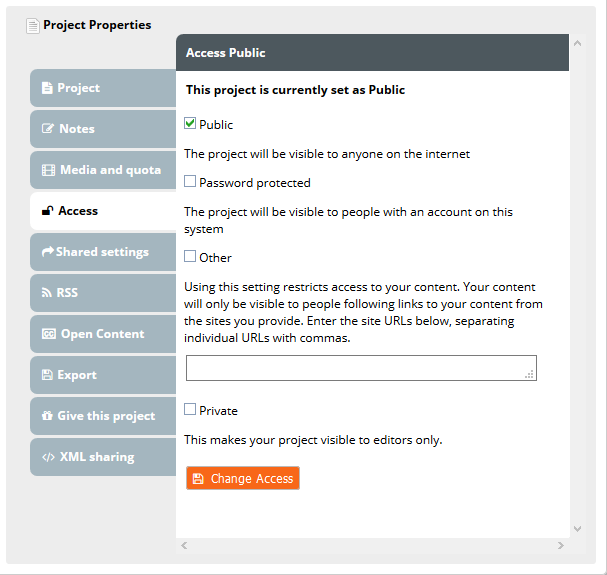Click the vertical scrollbar down arrow

tap(577, 528)
